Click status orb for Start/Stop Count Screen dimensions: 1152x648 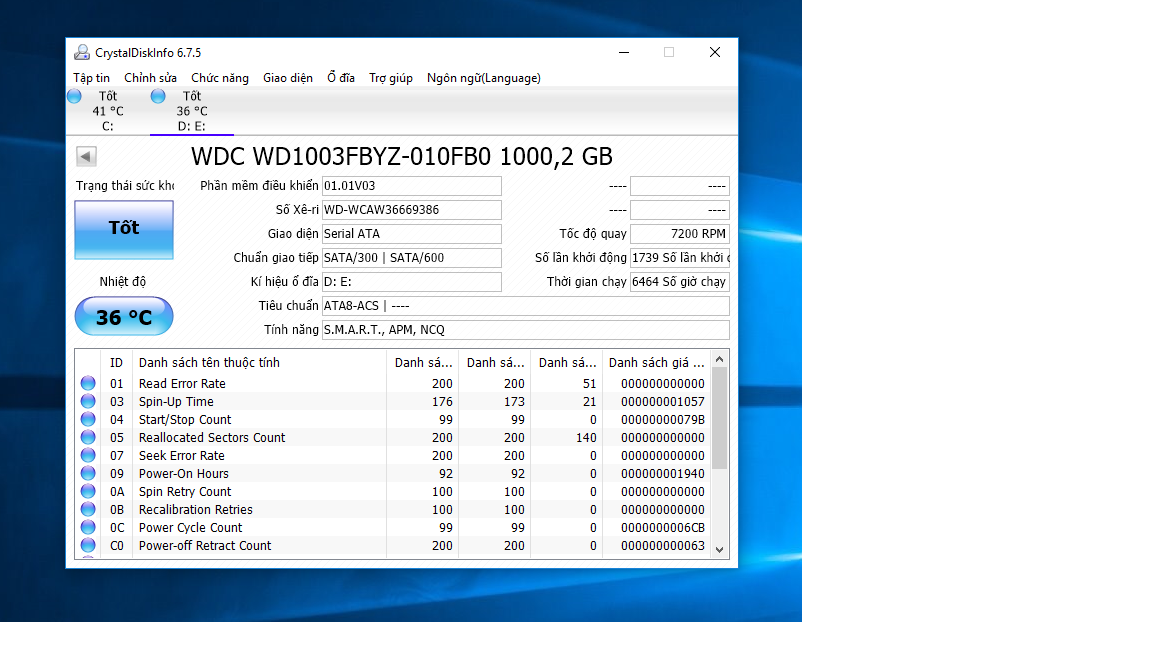pos(88,419)
